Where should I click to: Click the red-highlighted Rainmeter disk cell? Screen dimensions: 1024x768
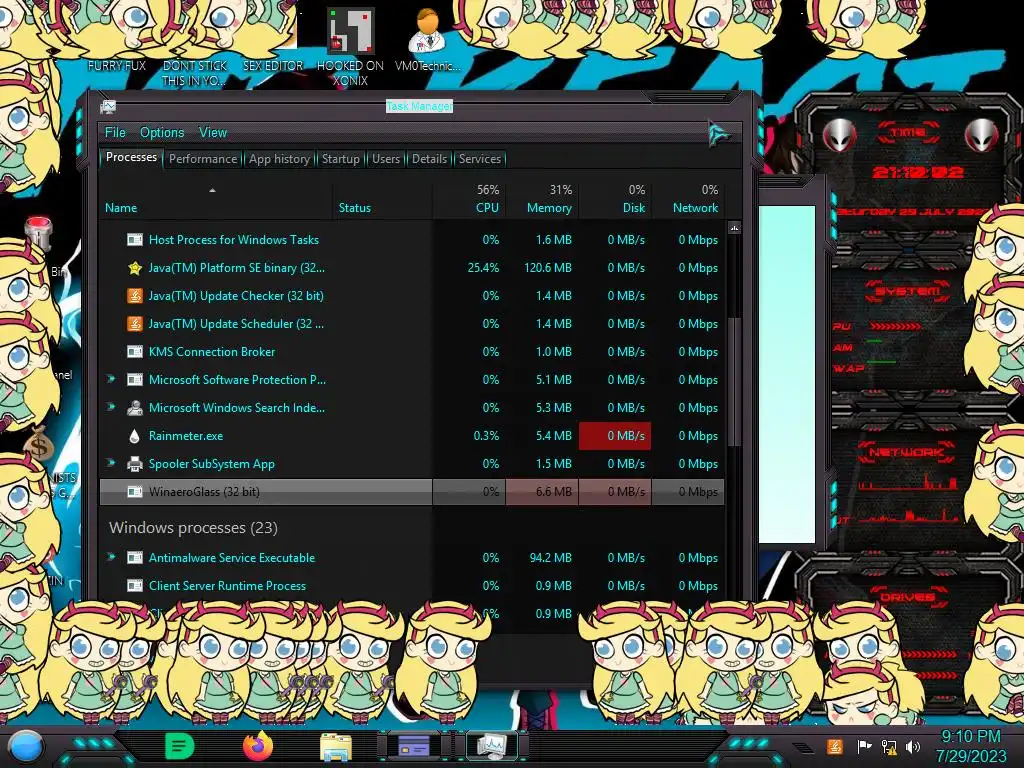pyautogui.click(x=615, y=436)
